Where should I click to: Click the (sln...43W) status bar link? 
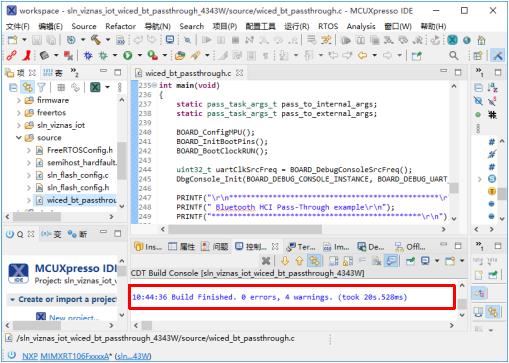pyautogui.click(x=133, y=356)
